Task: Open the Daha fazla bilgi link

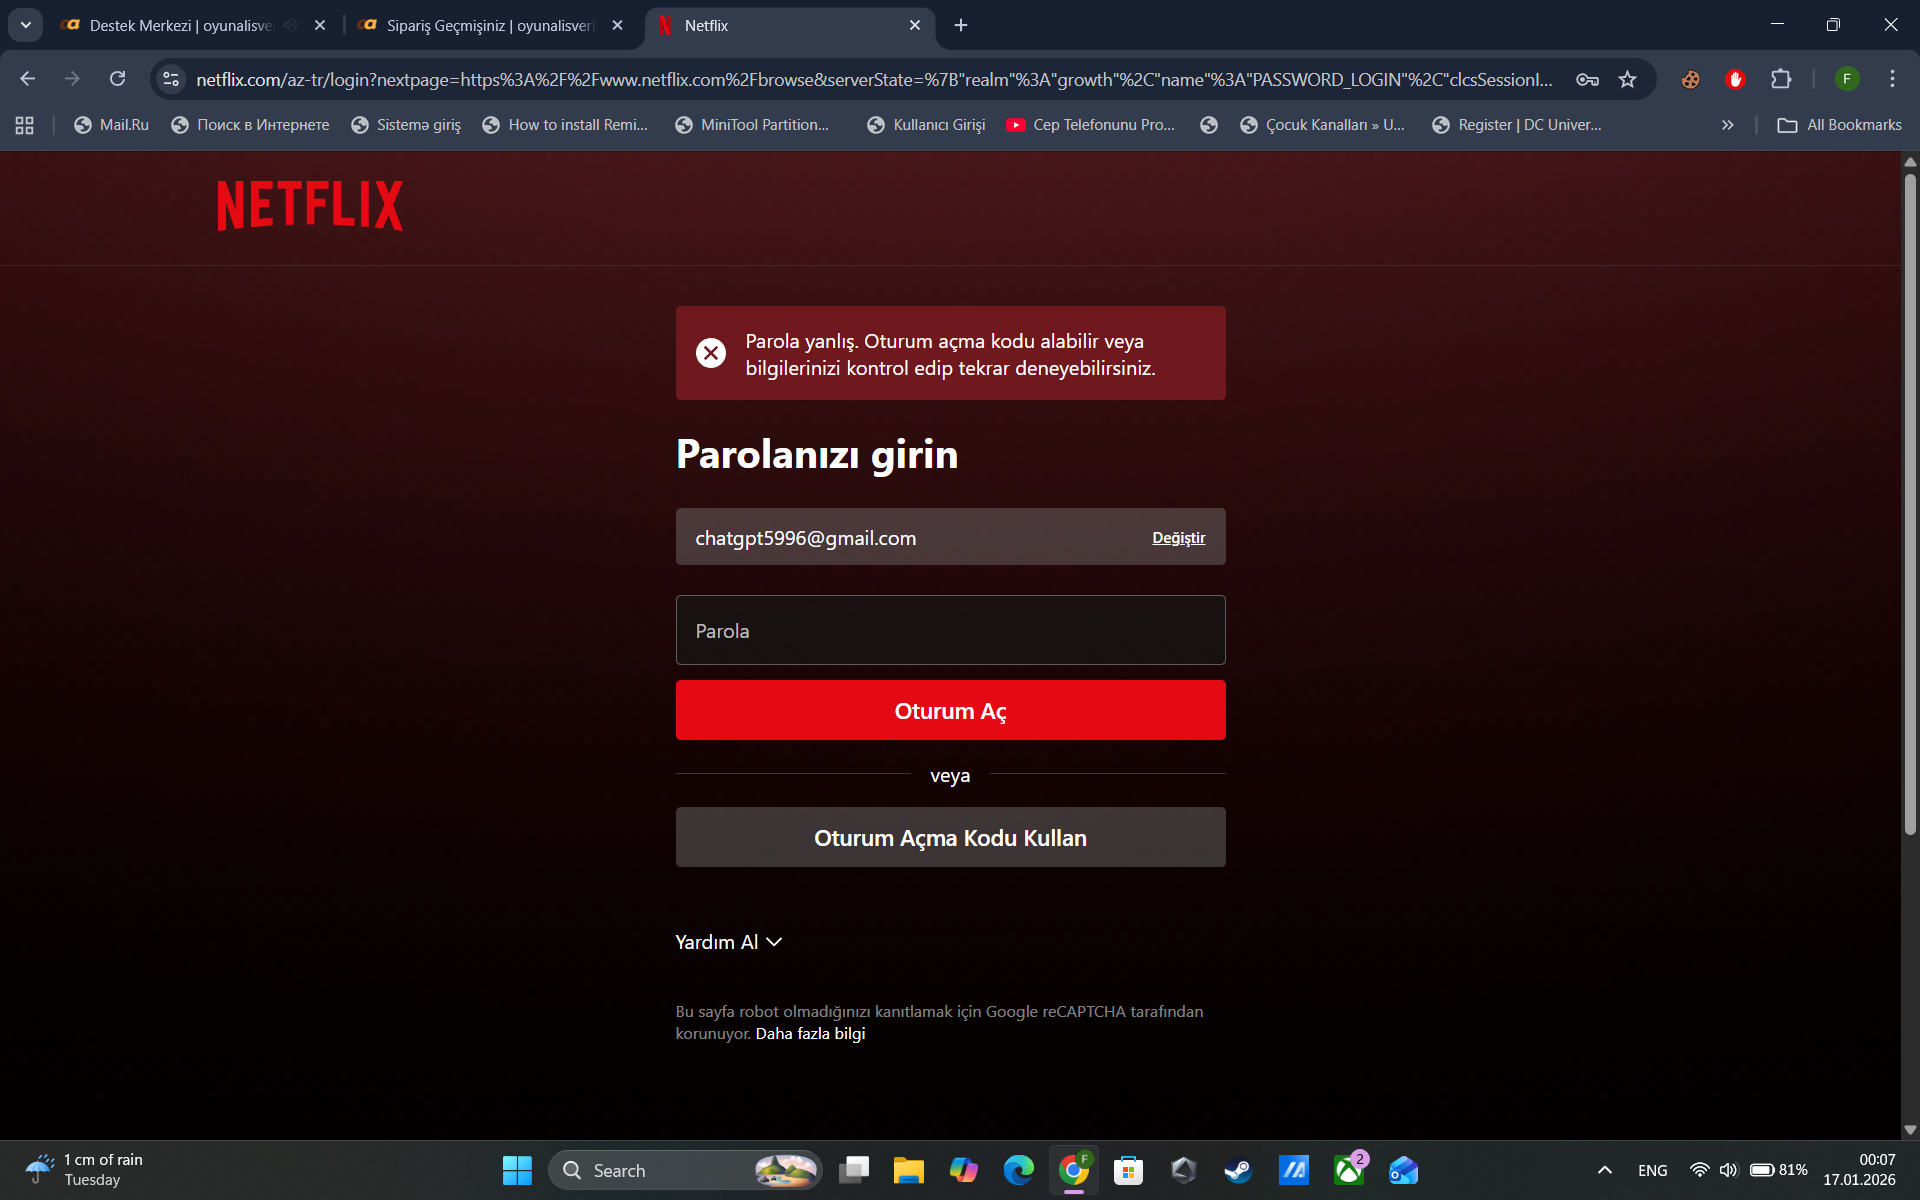Action: coord(810,1034)
